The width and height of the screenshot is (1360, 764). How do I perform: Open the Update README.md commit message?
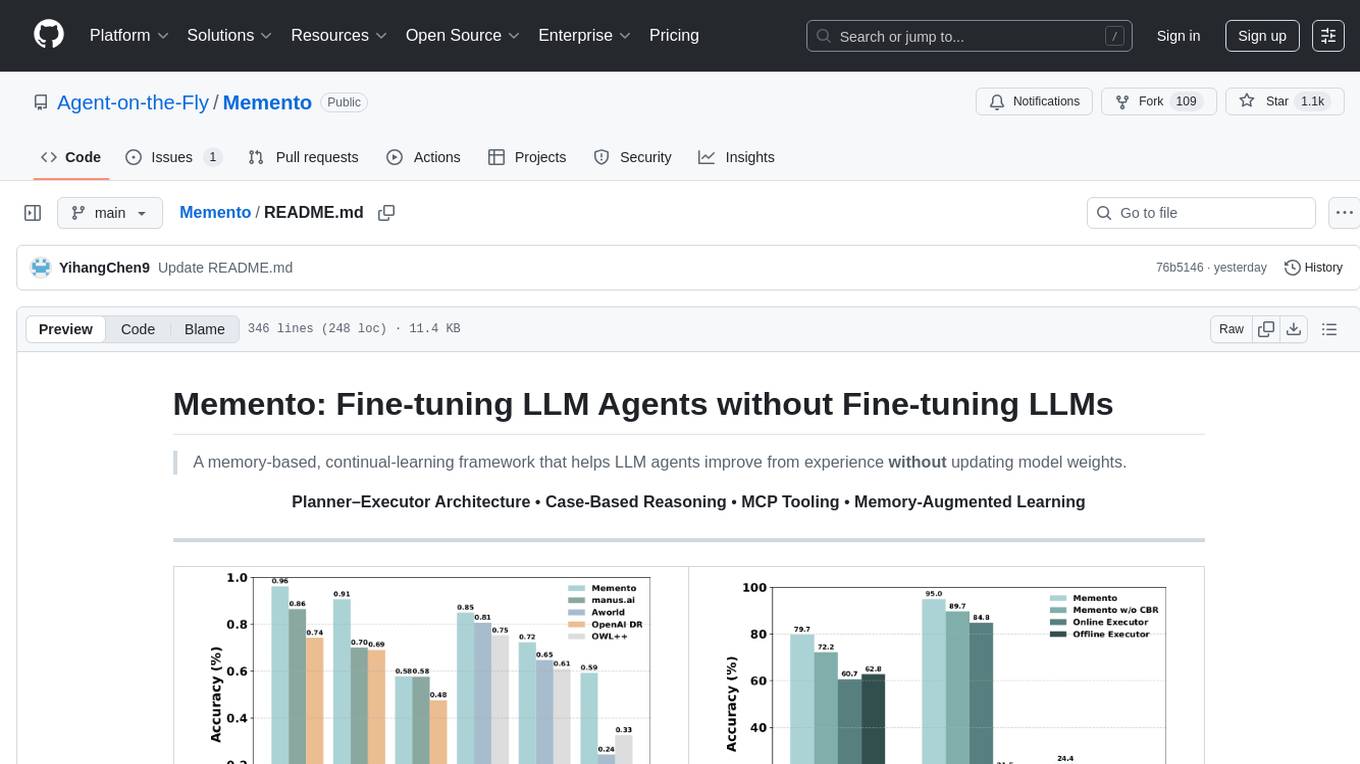pyautogui.click(x=225, y=268)
